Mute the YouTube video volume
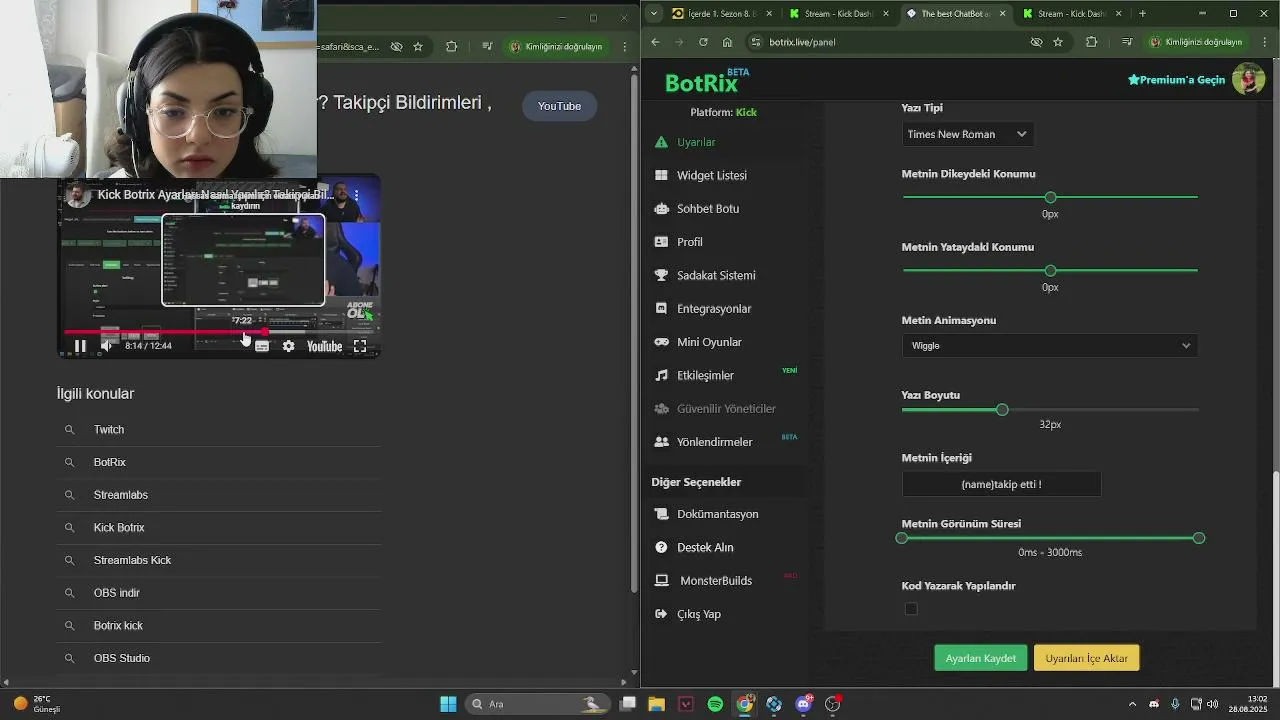This screenshot has width=1280, height=720. (107, 346)
